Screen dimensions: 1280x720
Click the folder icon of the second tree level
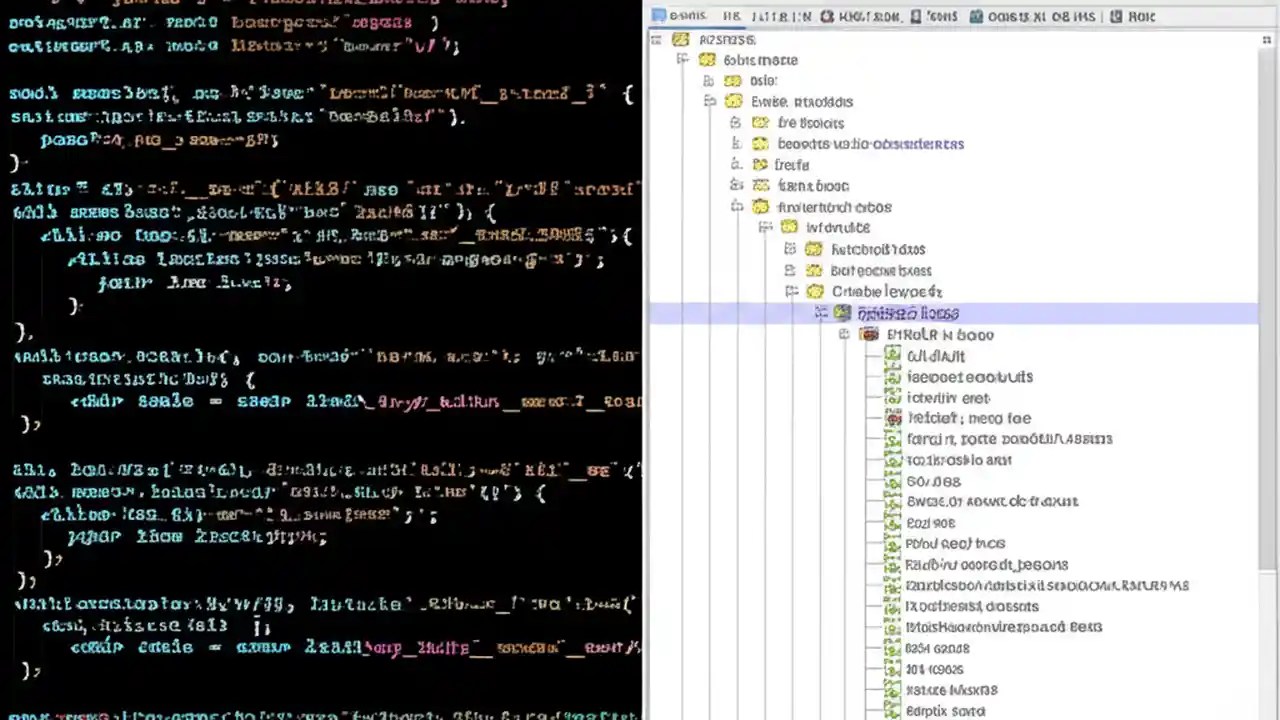707,60
